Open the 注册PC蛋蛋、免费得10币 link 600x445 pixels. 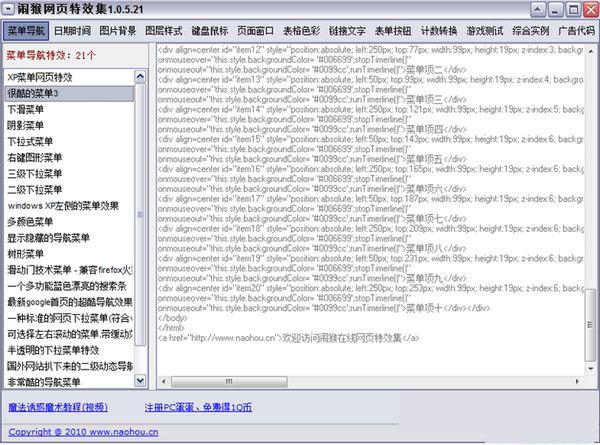(198, 407)
